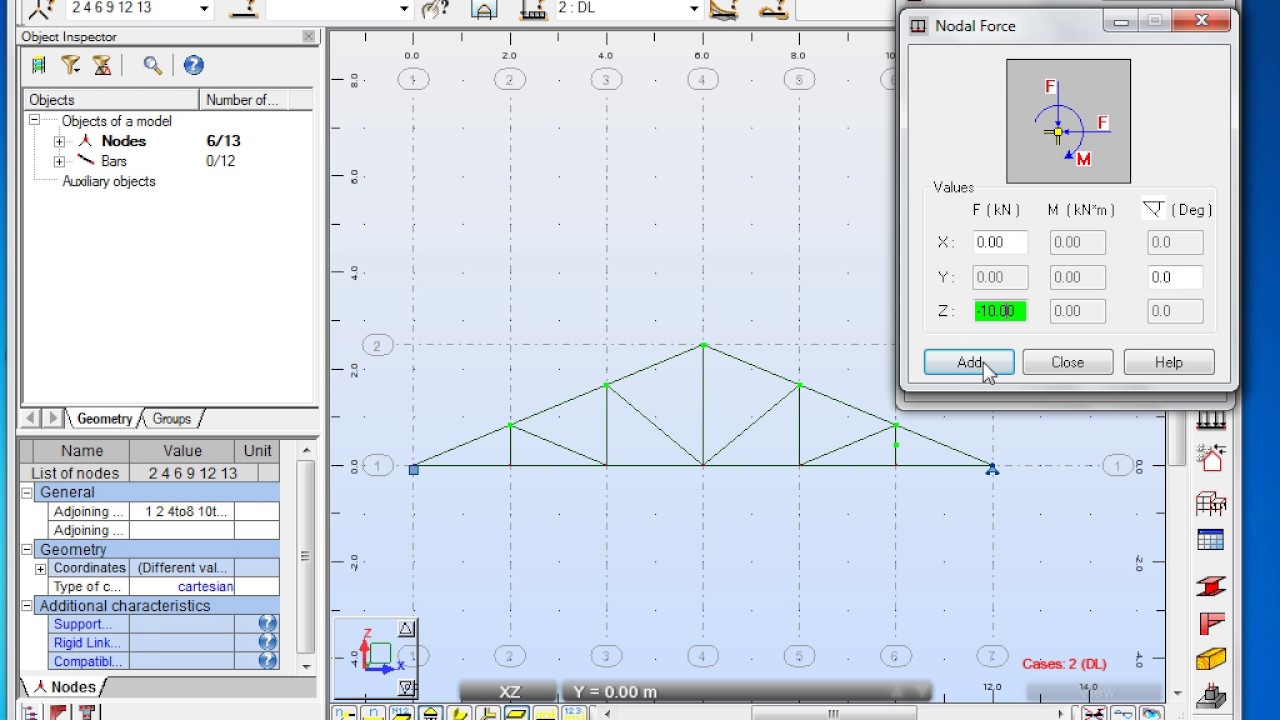Expand the Coordinates property row

(40, 568)
